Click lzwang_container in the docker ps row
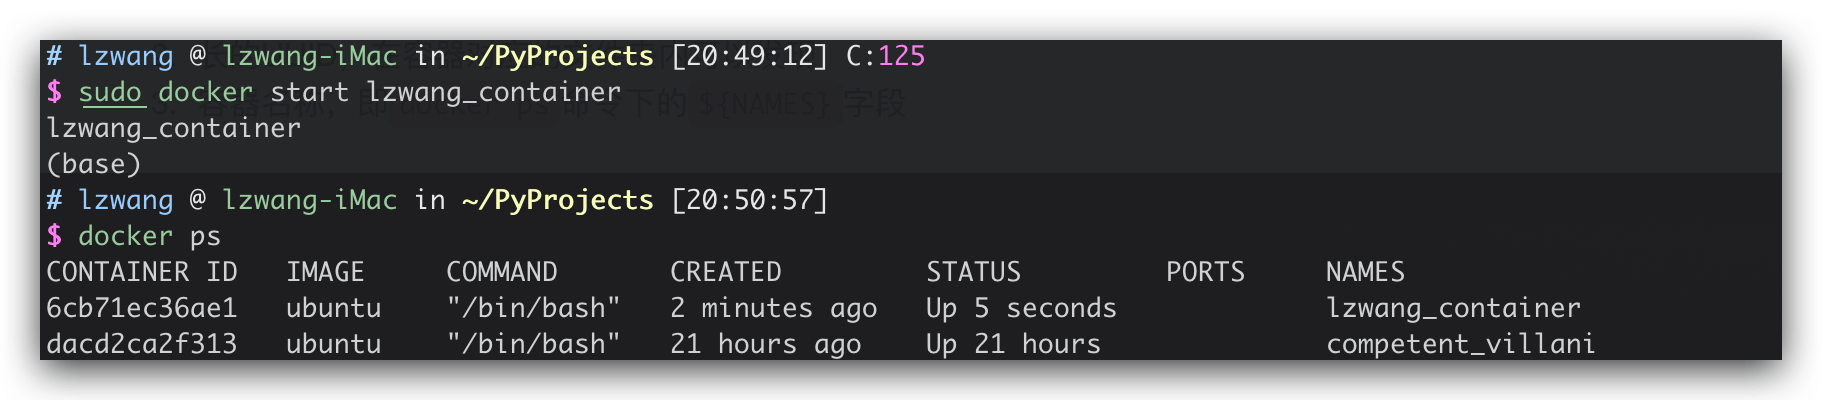Screen dimensions: 1822x400 pos(1453,308)
